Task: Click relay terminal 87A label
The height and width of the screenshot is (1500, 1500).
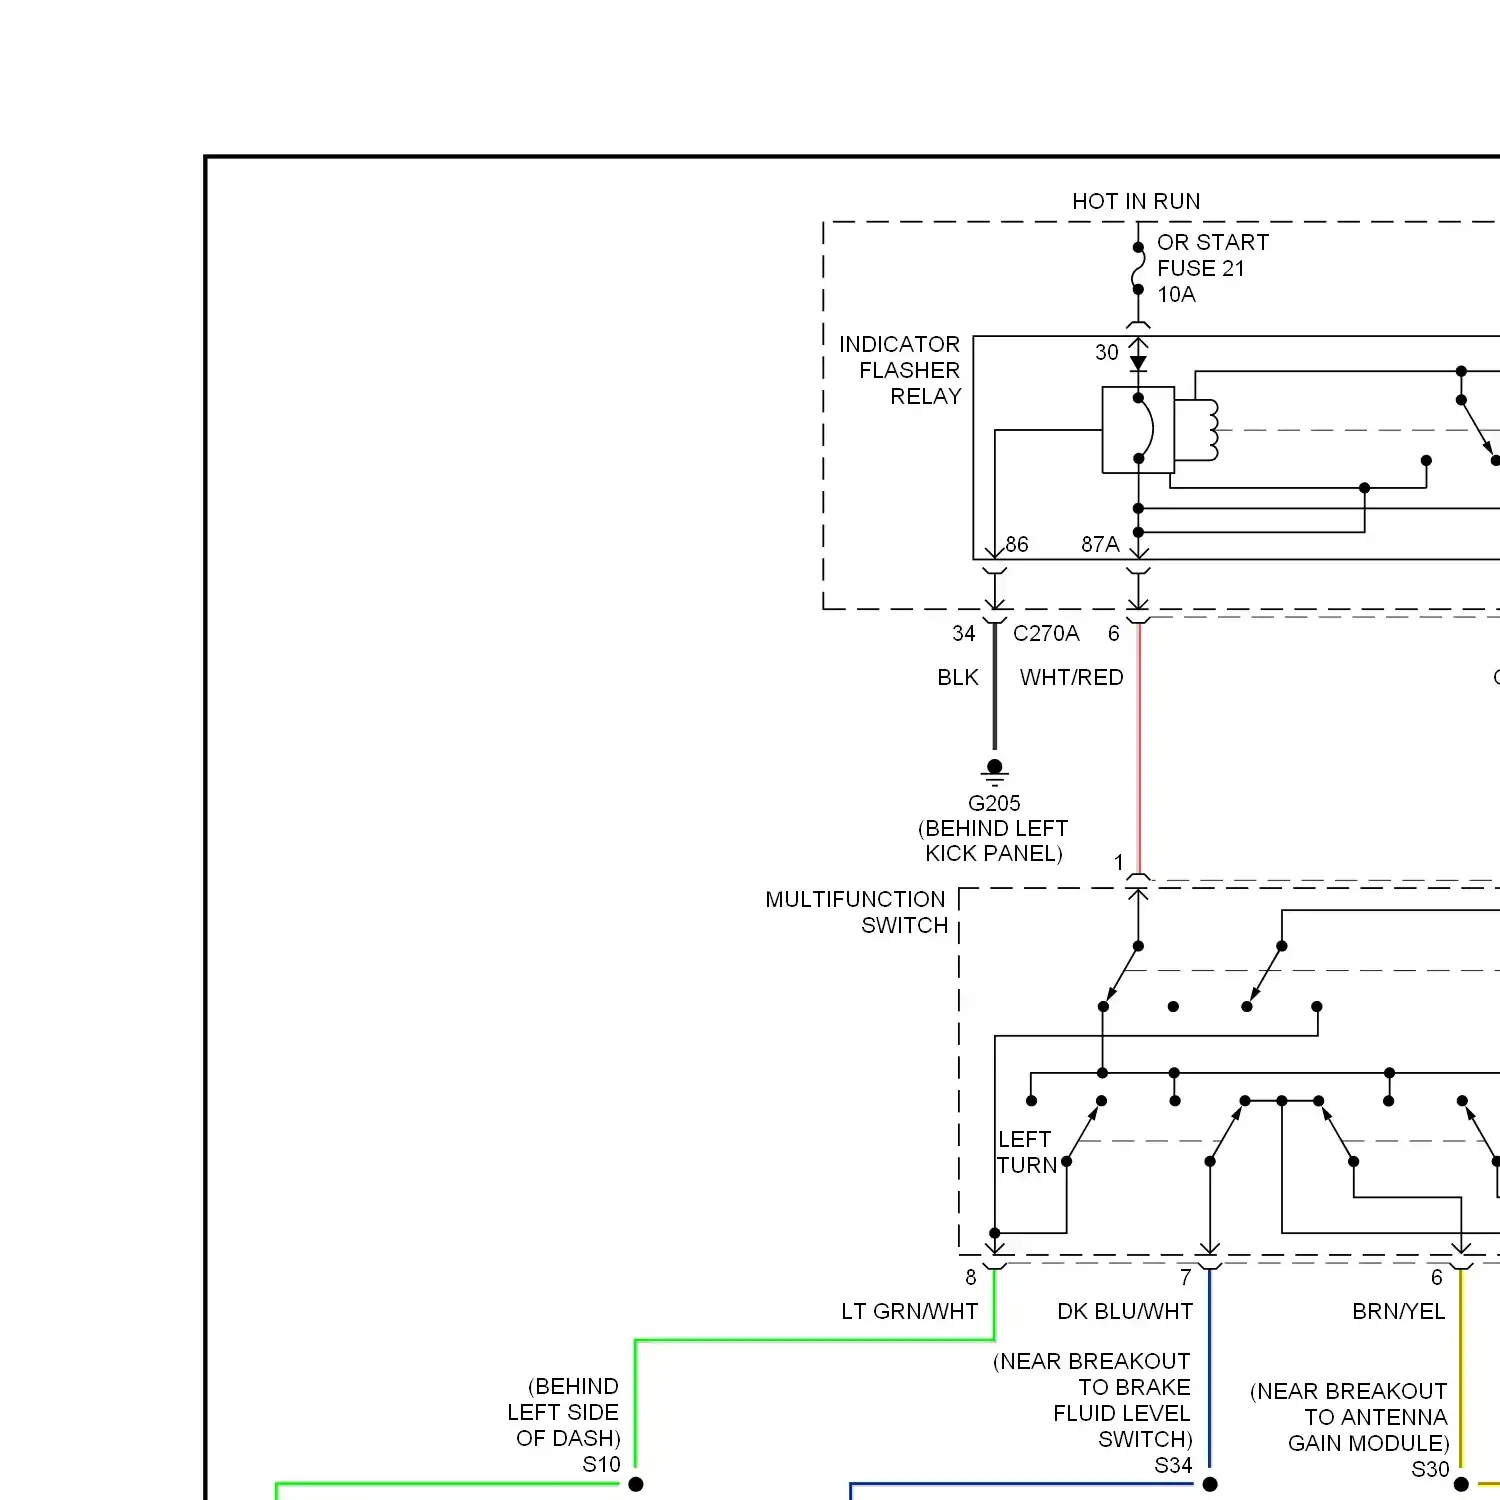Action: coord(1100,544)
